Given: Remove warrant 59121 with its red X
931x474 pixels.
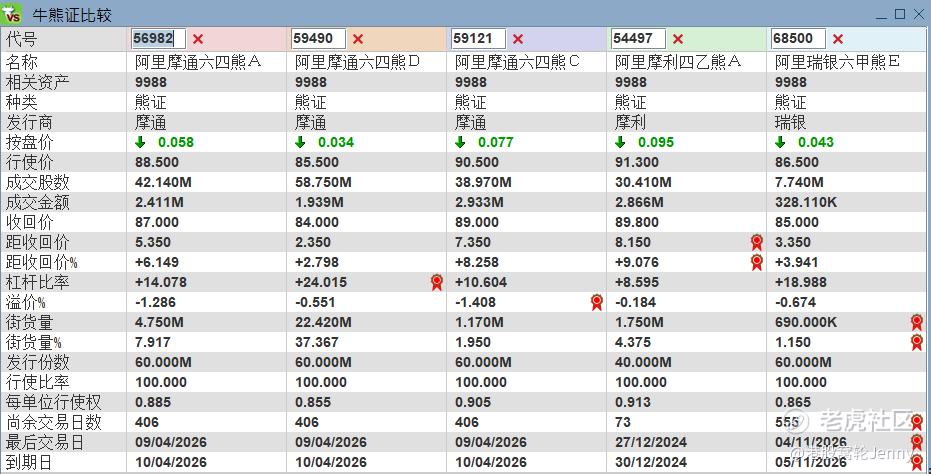Looking at the screenshot, I should click(518, 39).
